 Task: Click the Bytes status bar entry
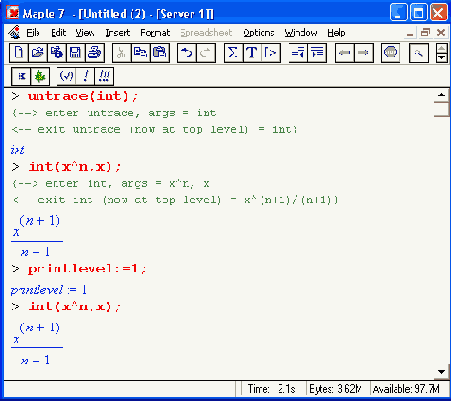(335, 389)
